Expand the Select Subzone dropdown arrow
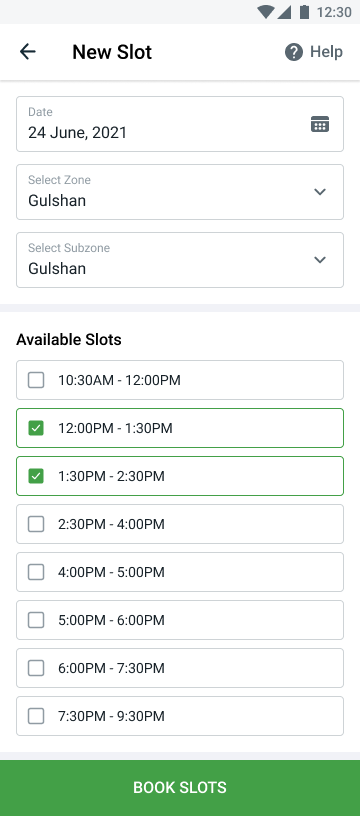The image size is (360, 816). click(x=320, y=260)
